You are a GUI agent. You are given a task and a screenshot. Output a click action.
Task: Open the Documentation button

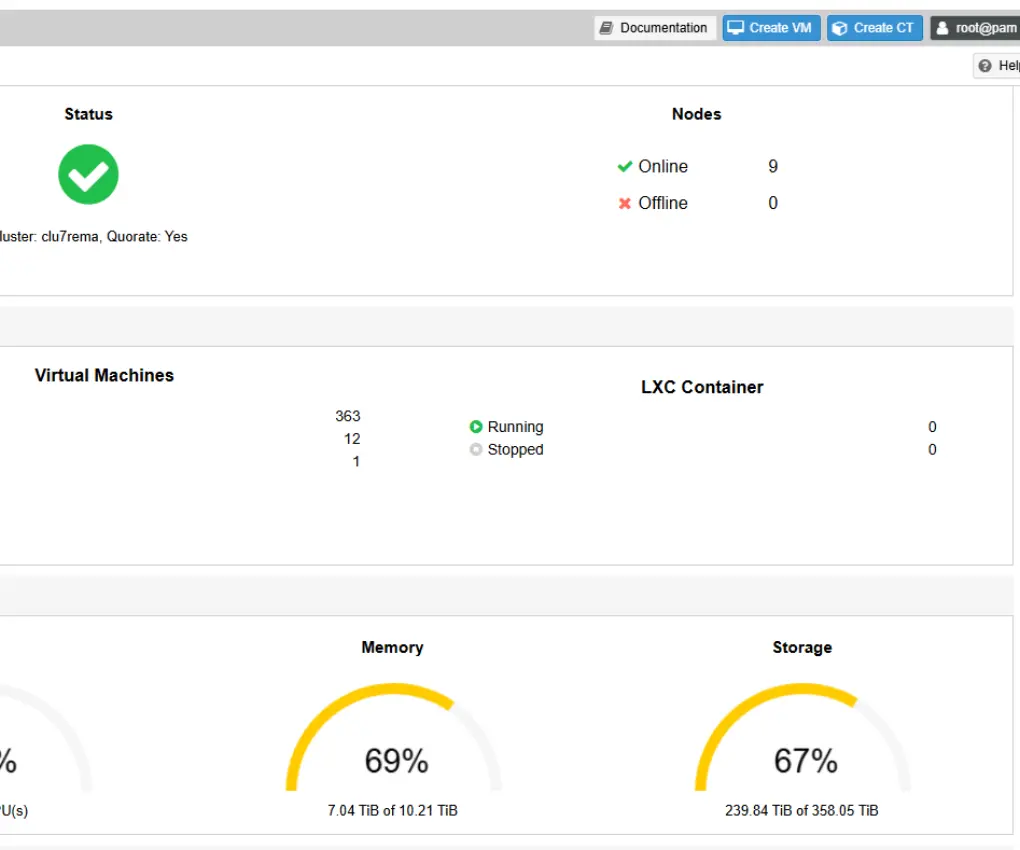655,28
